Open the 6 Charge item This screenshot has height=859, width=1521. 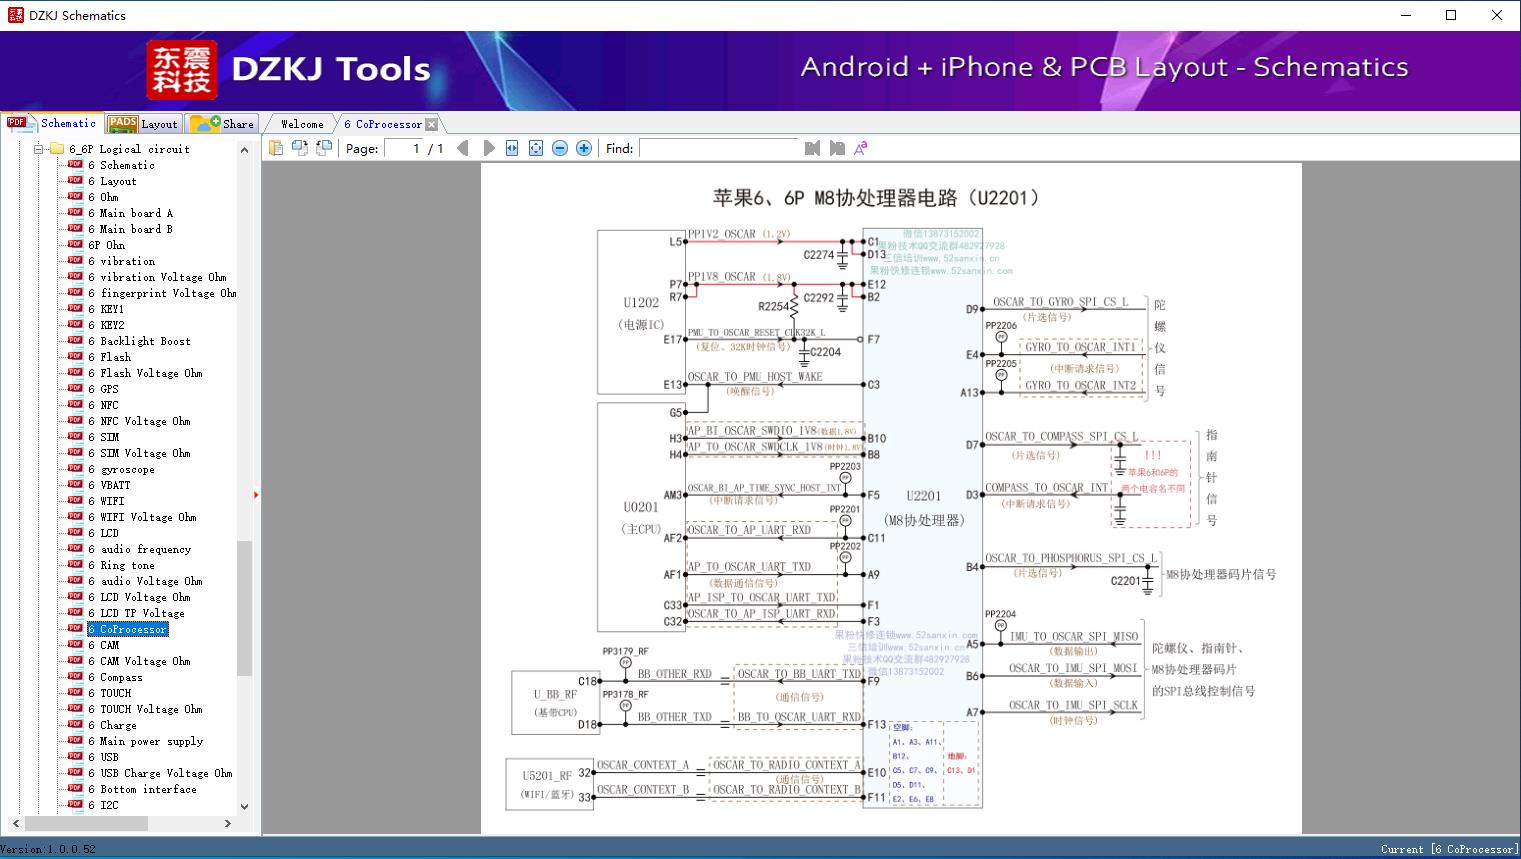pyautogui.click(x=112, y=725)
